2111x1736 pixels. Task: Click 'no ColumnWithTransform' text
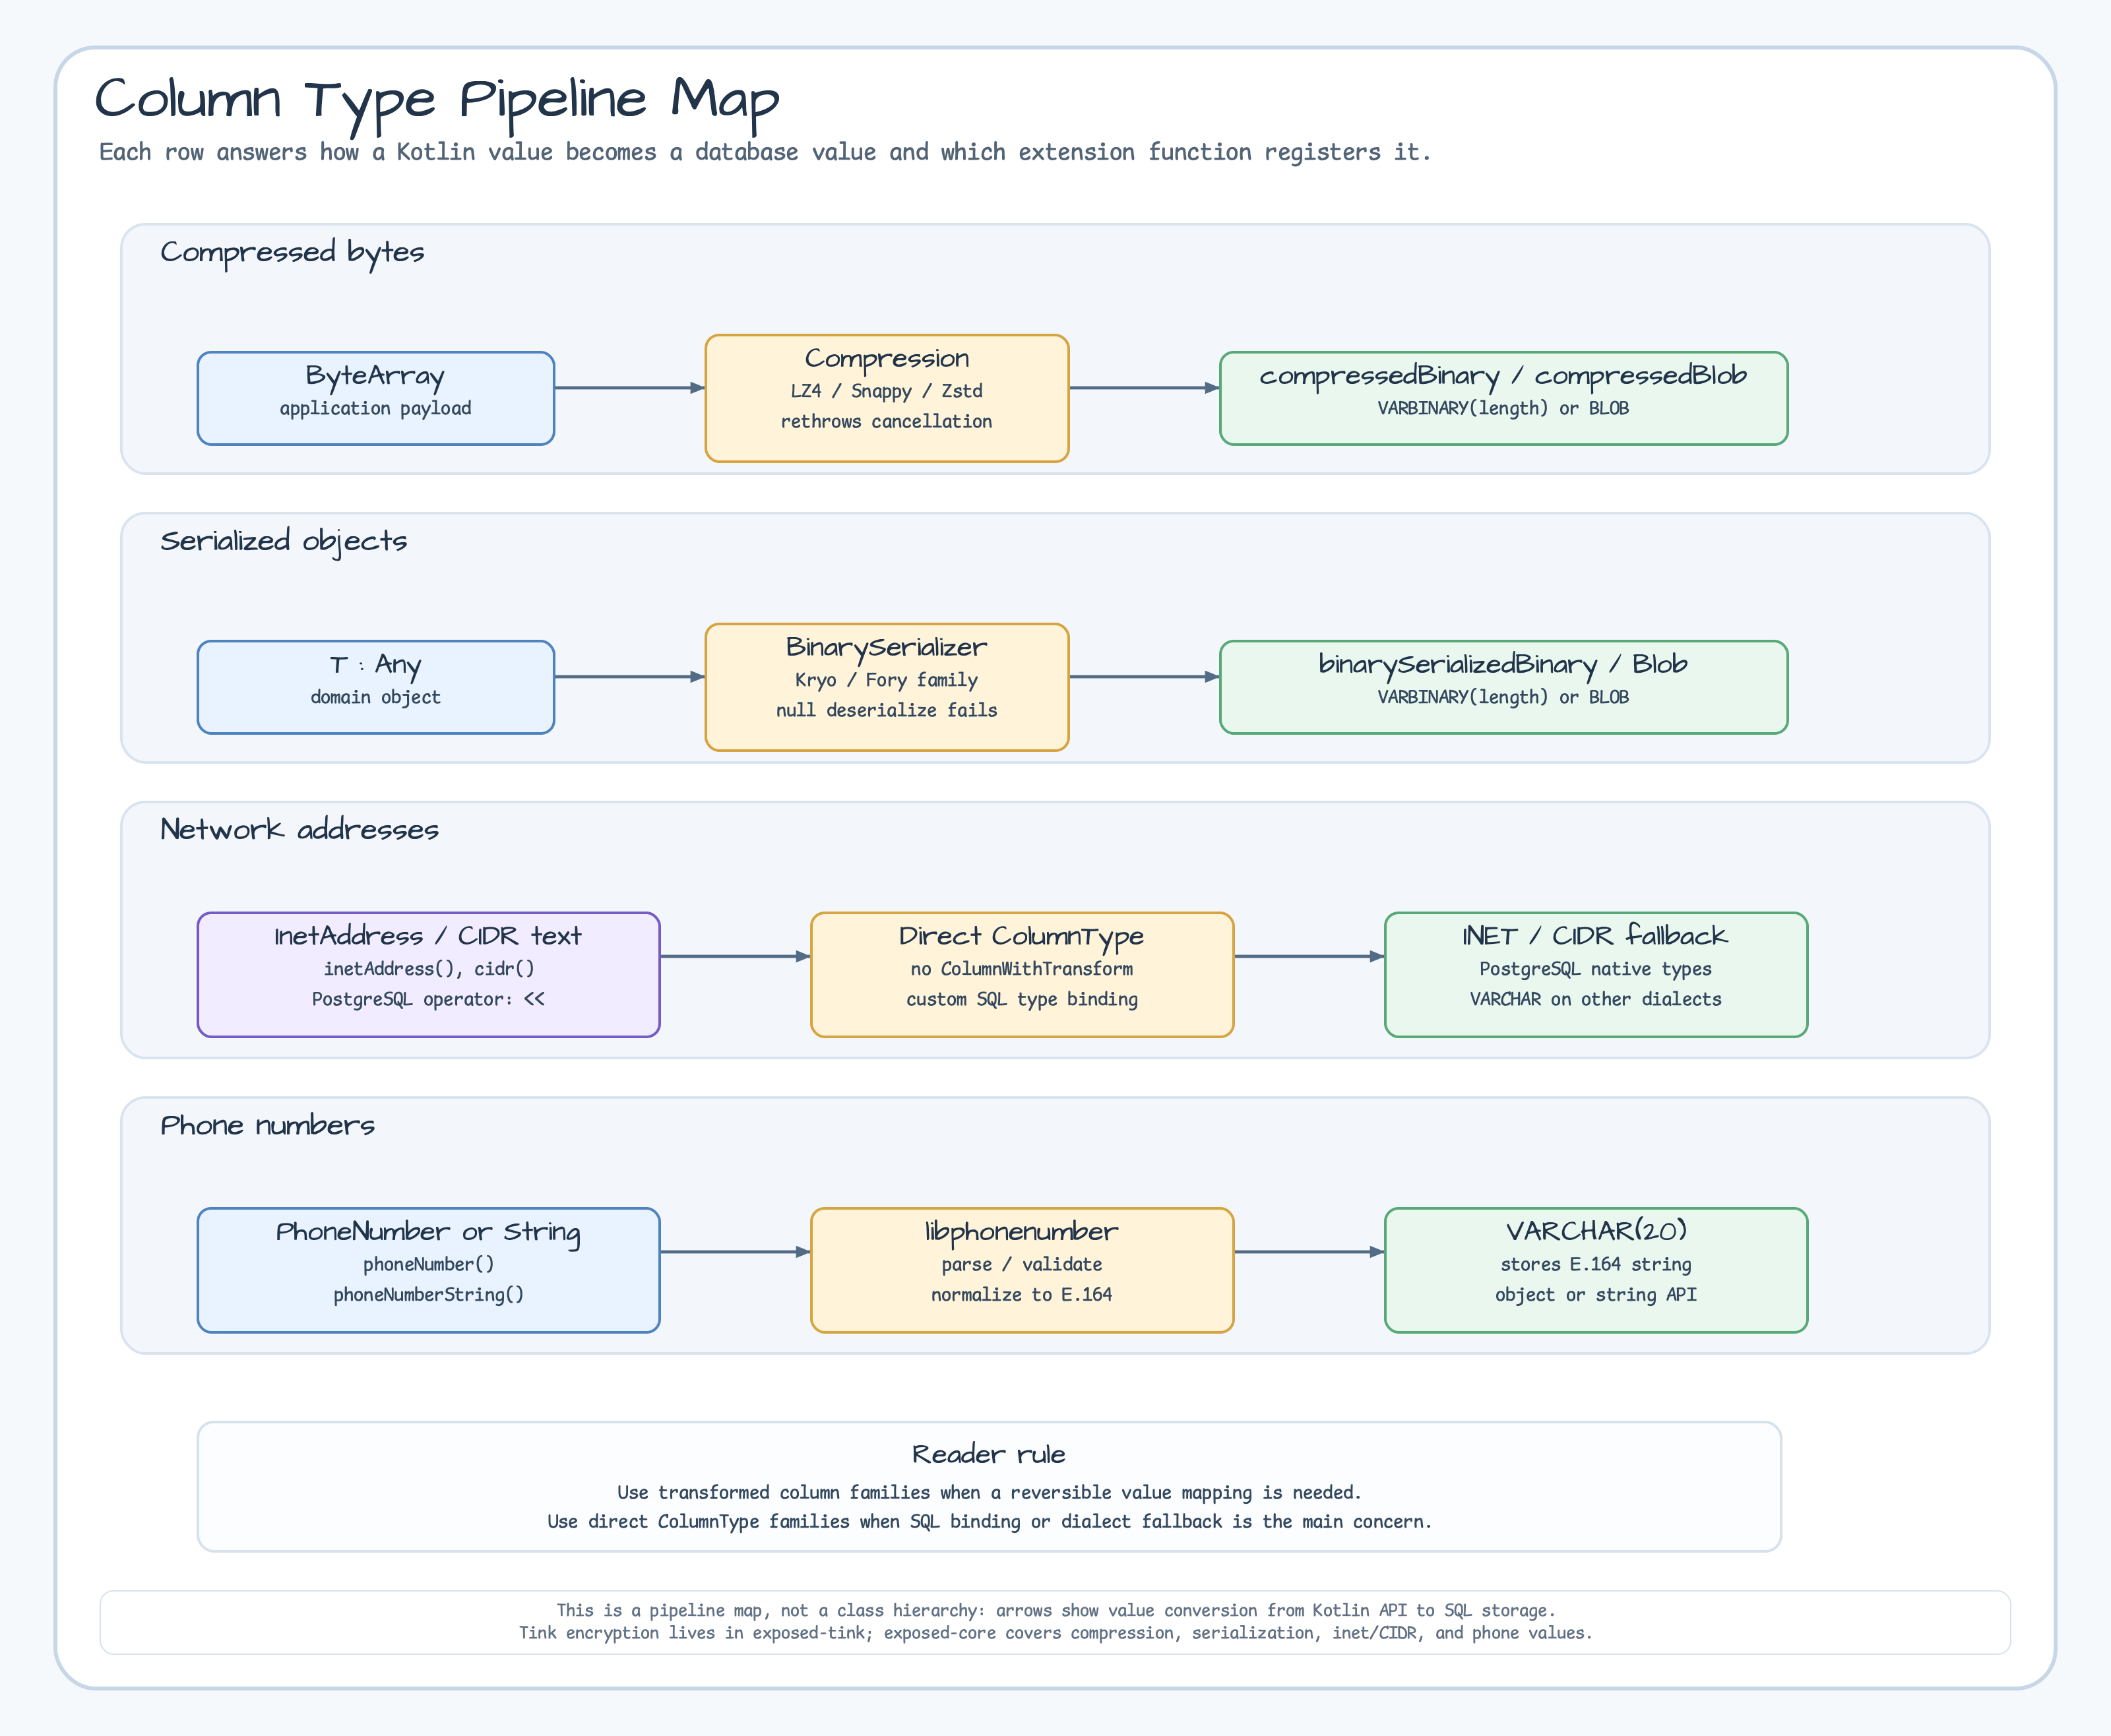[x=1022, y=969]
